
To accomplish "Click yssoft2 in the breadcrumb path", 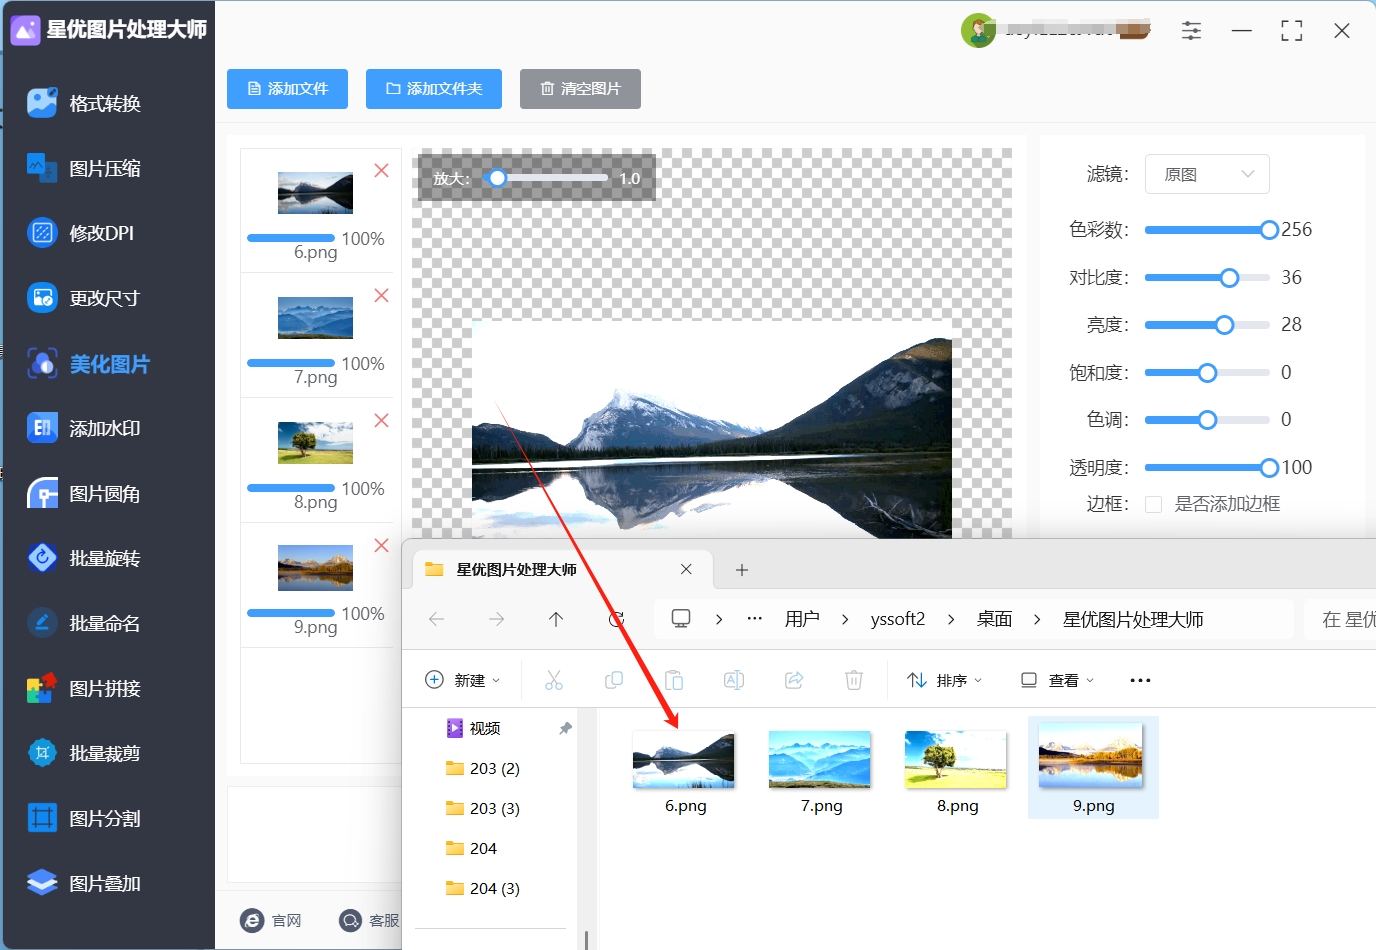I will coord(898,619).
